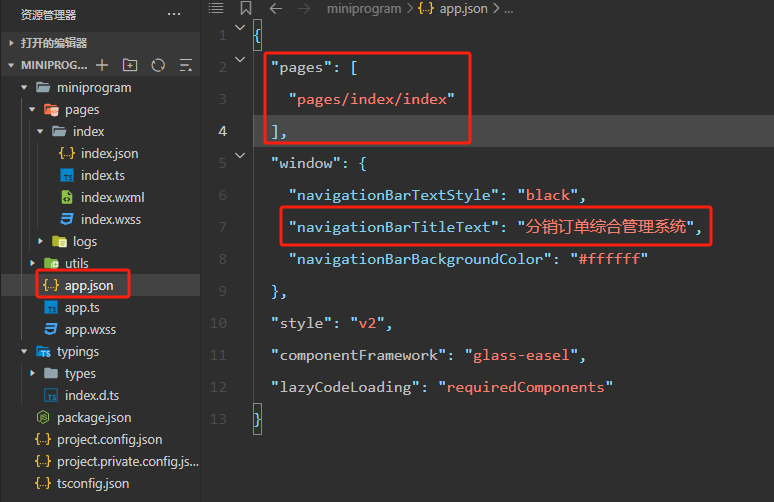
Task: Fold the pages array at line 2
Action: point(240,60)
